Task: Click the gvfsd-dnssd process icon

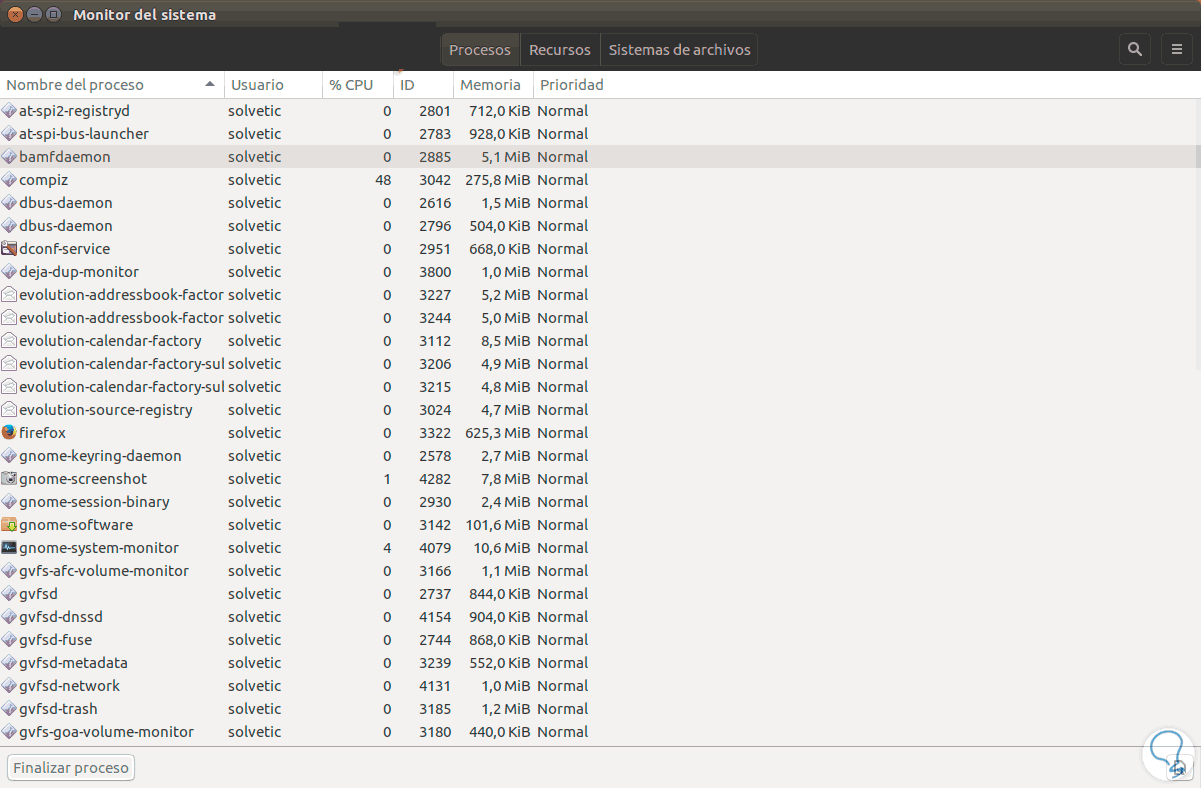Action: click(x=9, y=617)
